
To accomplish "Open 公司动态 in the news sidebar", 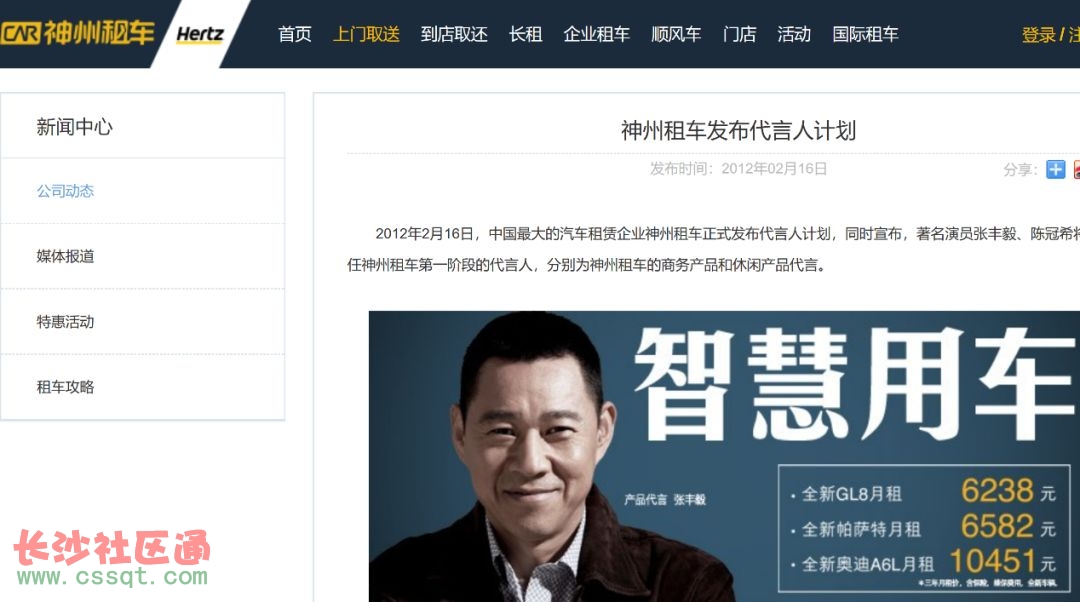I will [65, 191].
